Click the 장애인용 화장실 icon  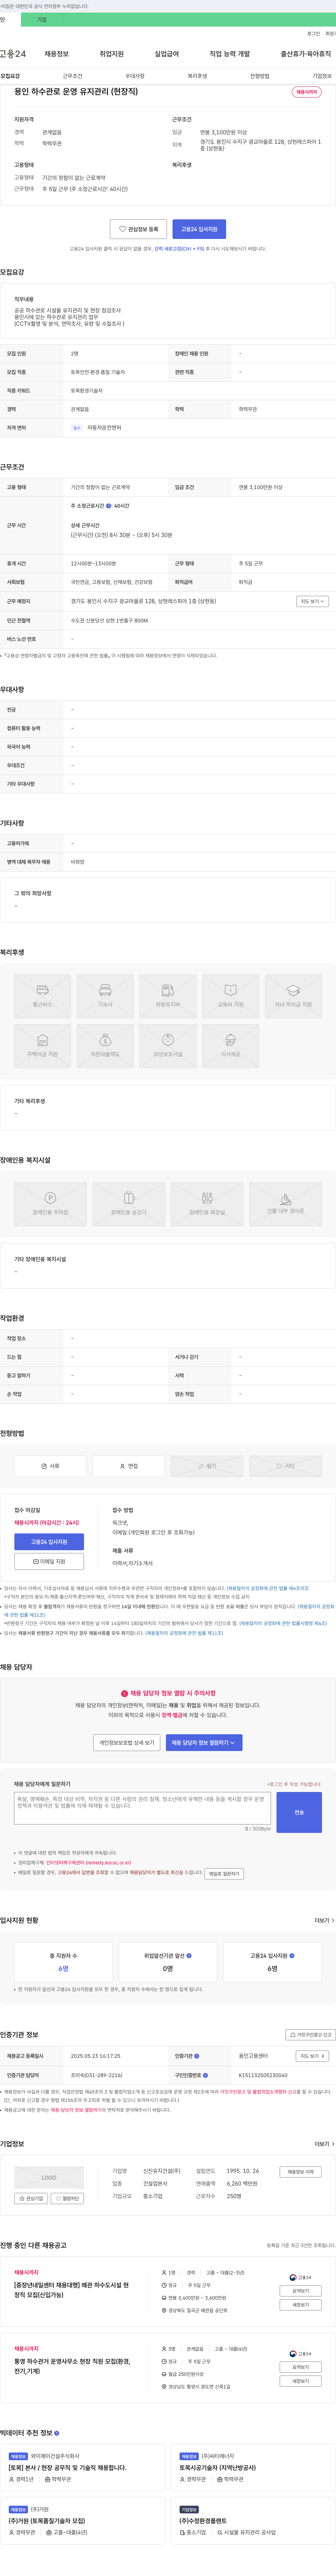point(207,1204)
